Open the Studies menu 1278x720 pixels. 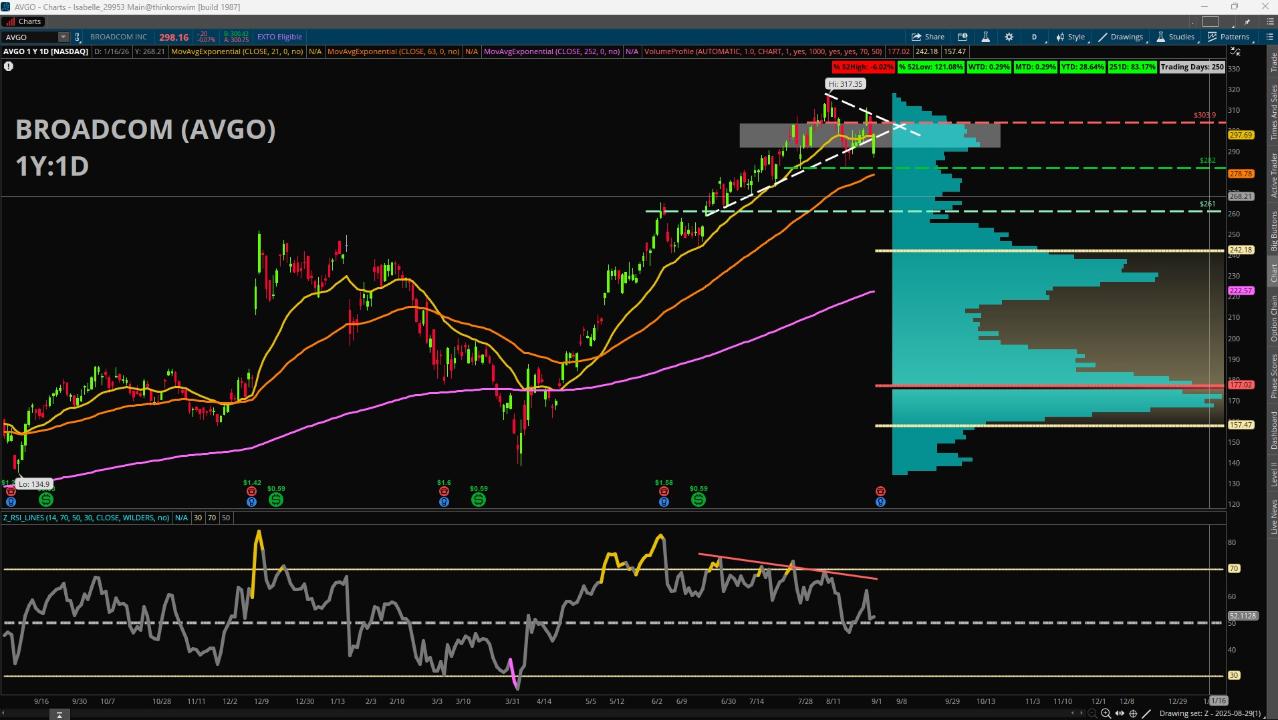[x=1175, y=37]
